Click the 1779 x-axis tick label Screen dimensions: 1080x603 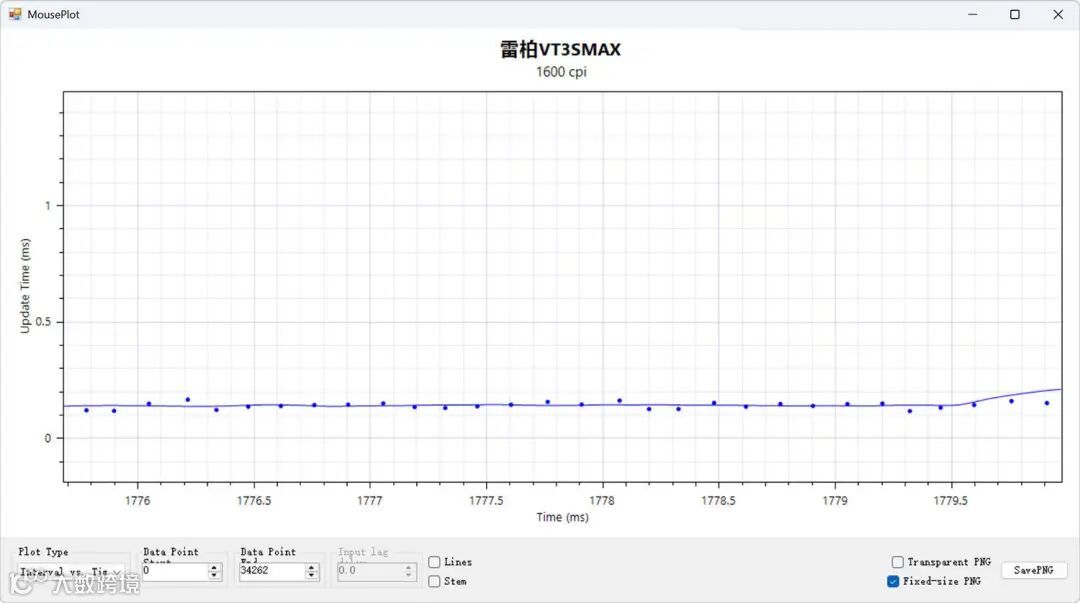[x=835, y=501]
